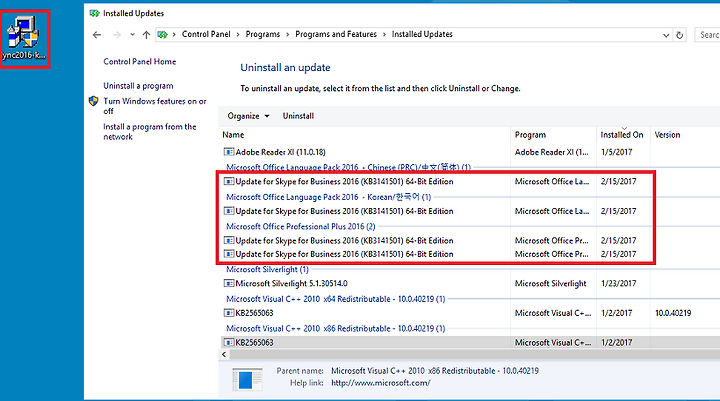720x401 pixels.
Task: Open the http://www.microsoft.com/ help link
Action: 381,383
